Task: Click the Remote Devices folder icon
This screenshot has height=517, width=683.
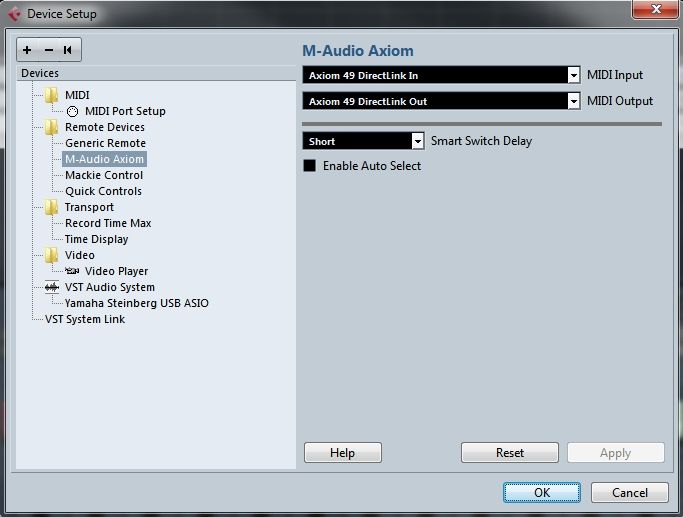Action: pyautogui.click(x=52, y=127)
